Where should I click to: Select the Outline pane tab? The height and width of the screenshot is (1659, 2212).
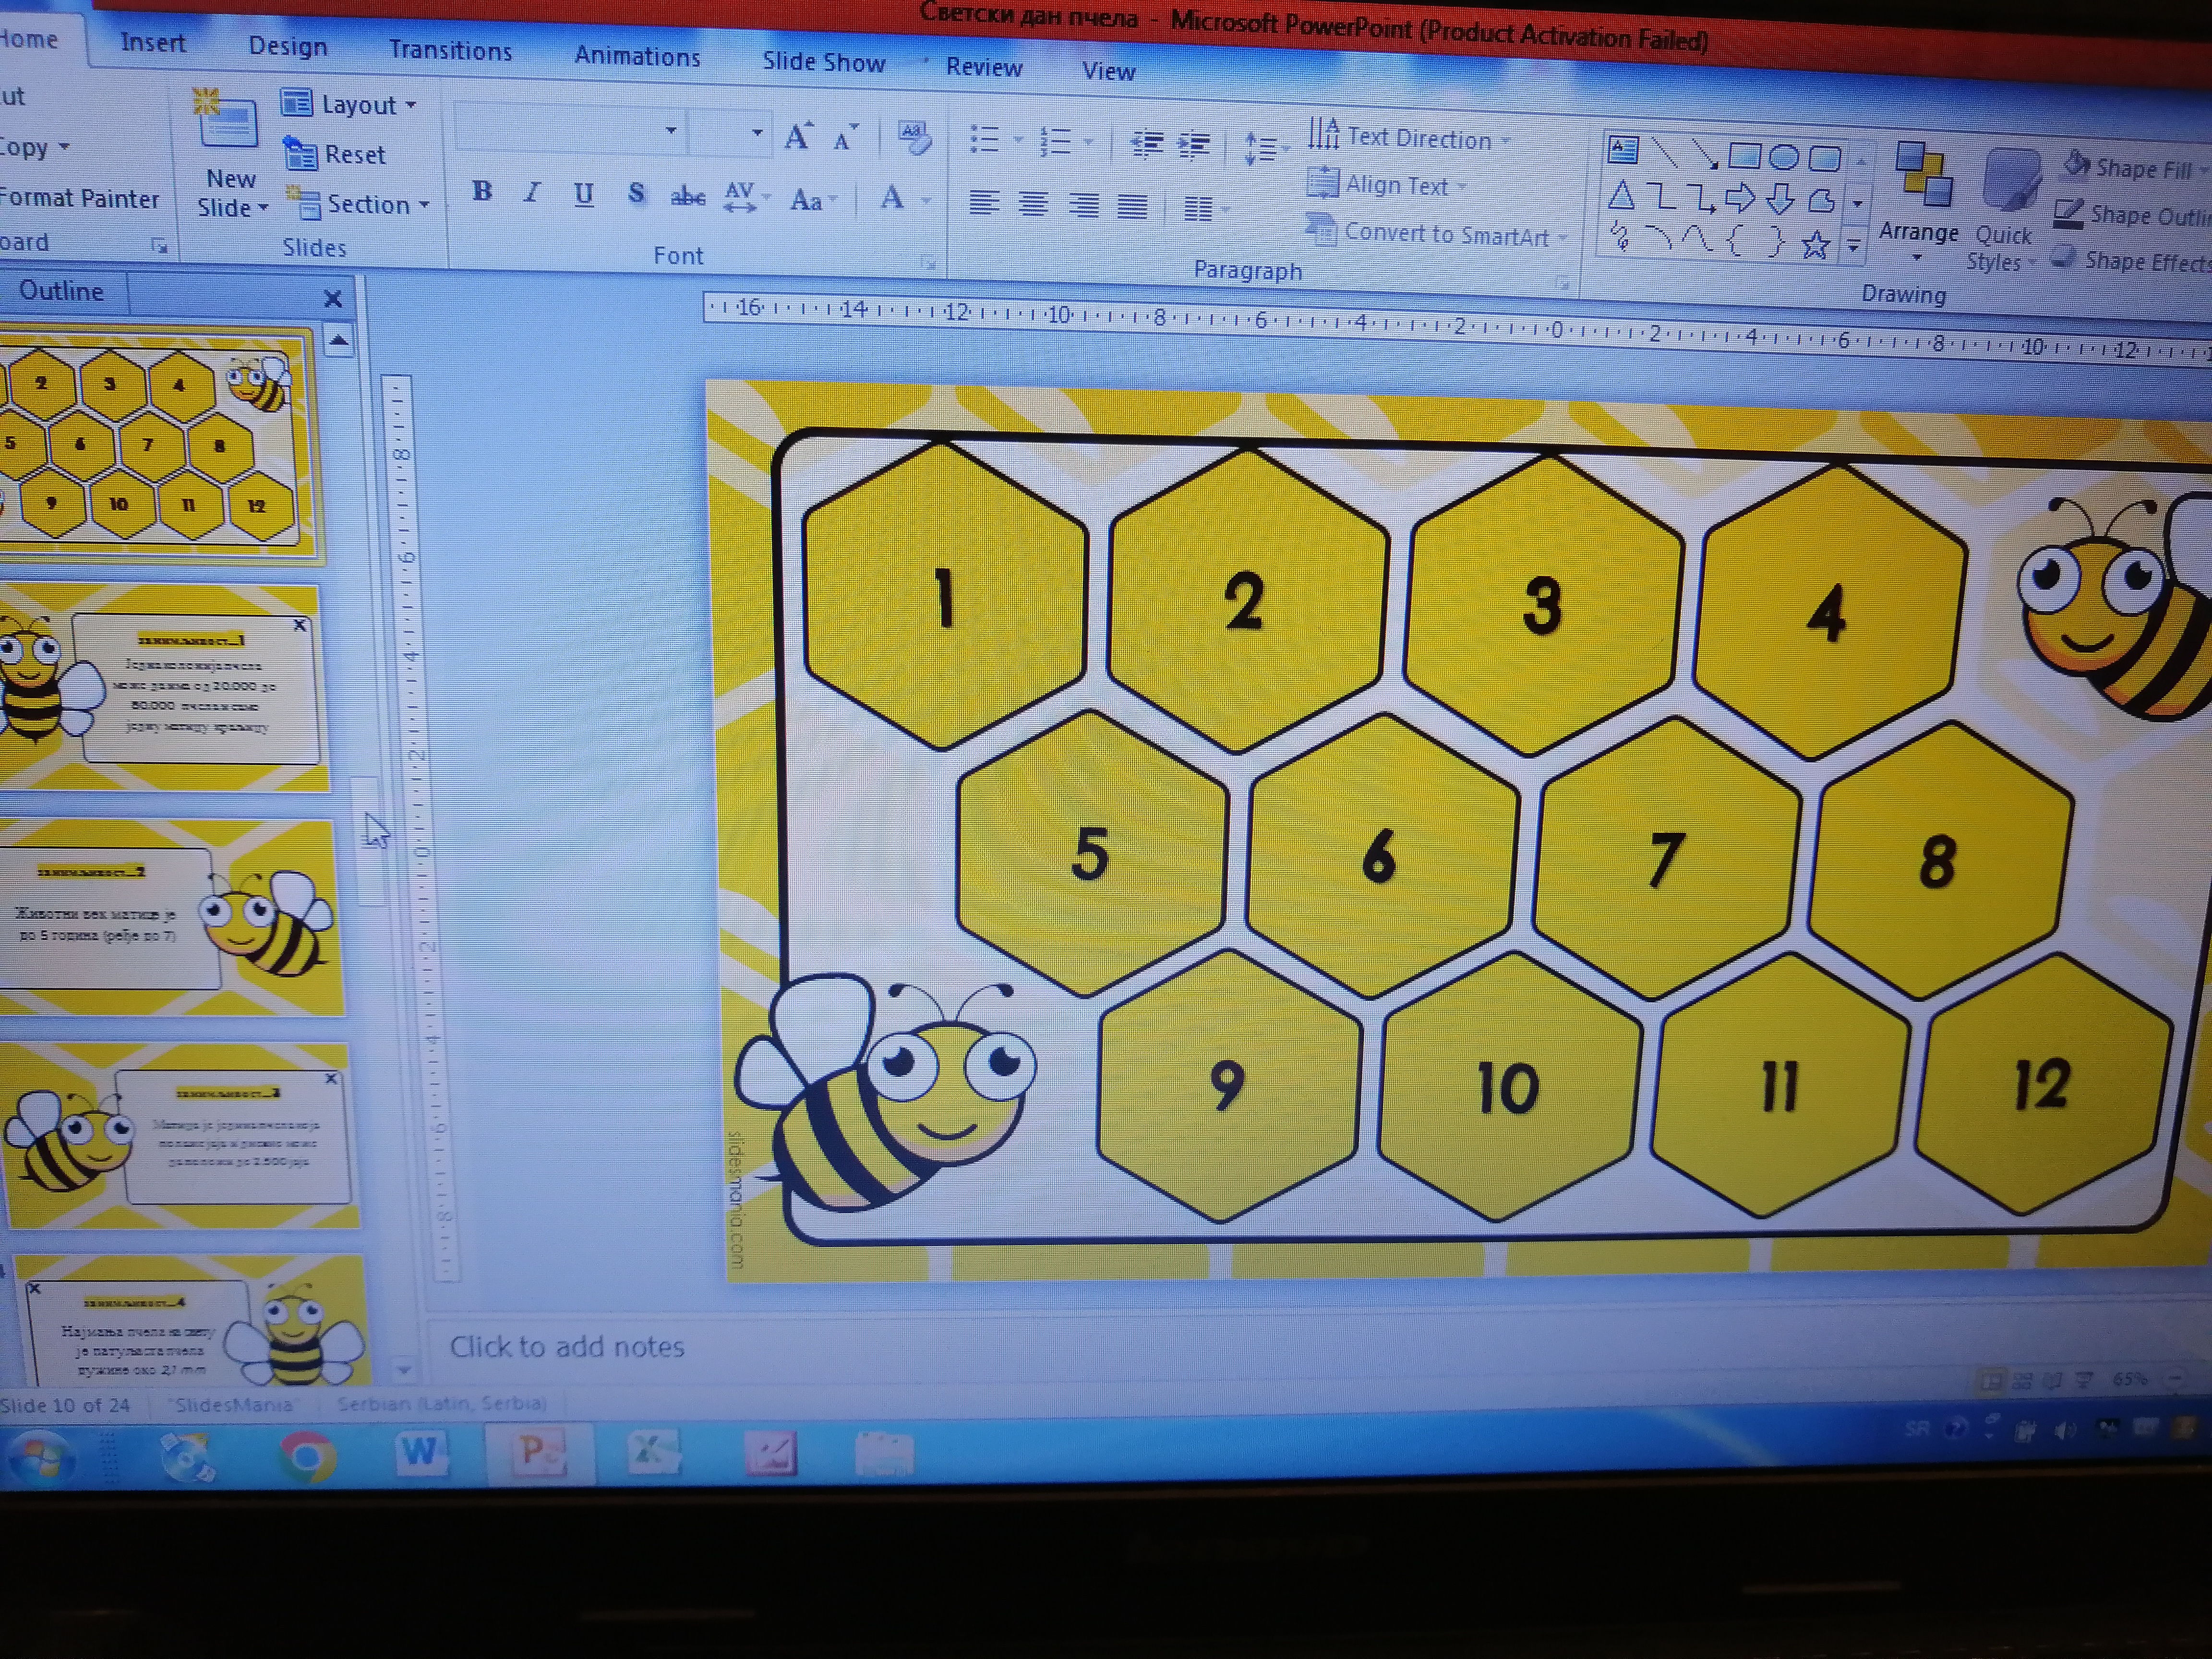(x=61, y=291)
